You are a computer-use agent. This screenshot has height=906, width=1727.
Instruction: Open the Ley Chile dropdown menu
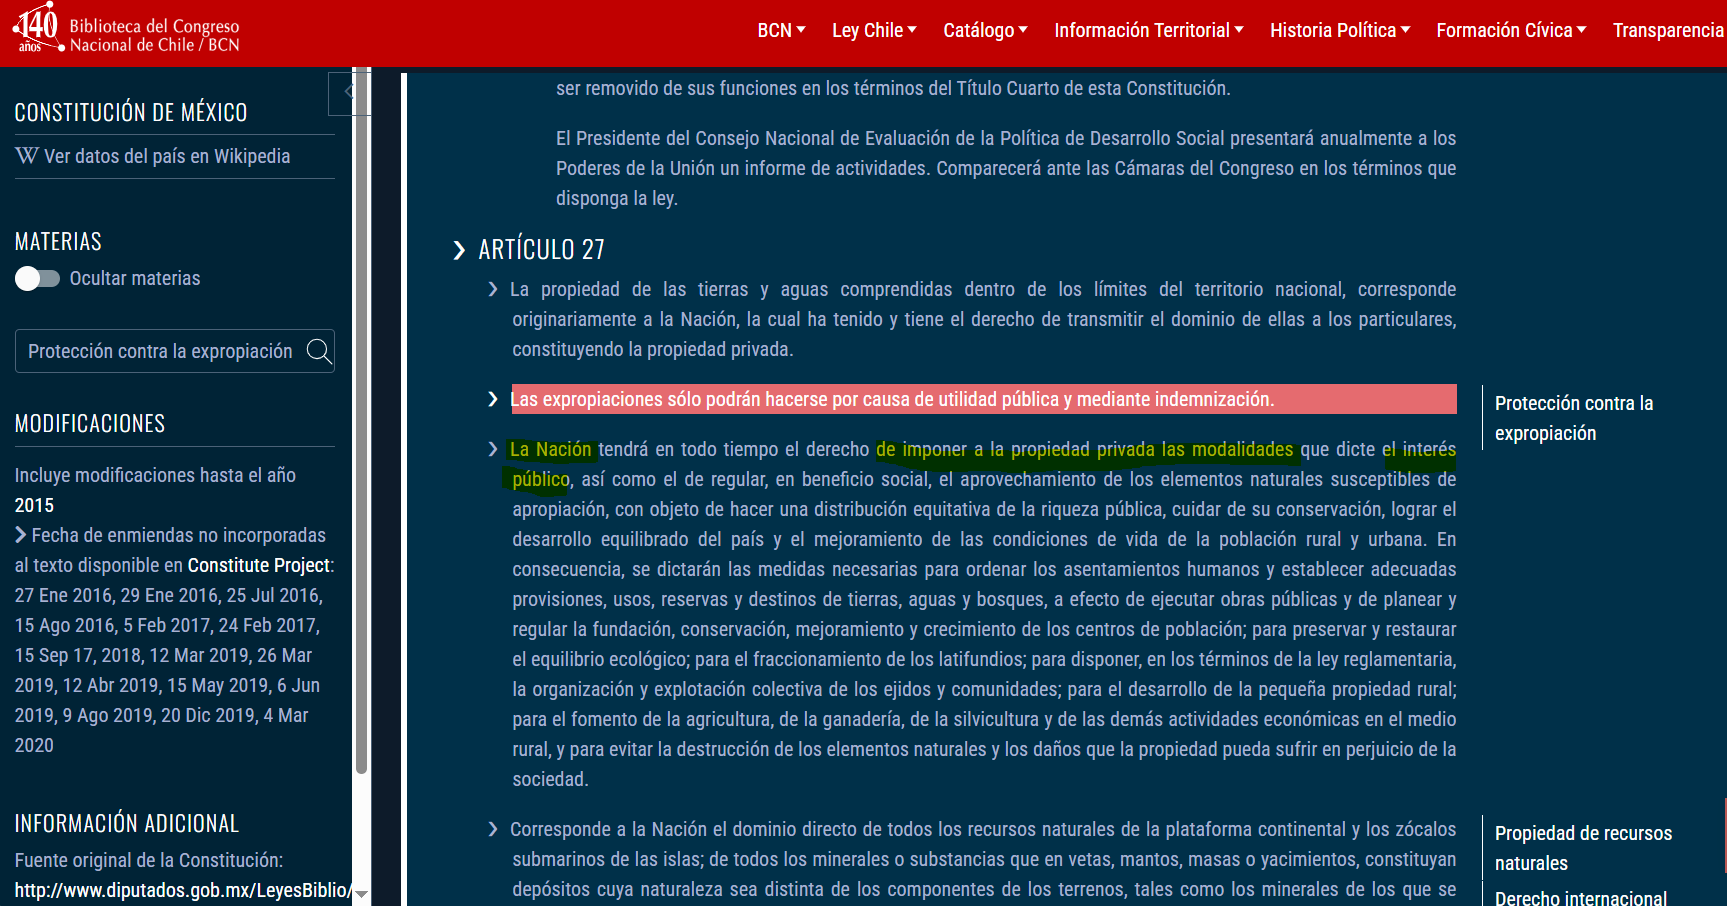(x=874, y=31)
